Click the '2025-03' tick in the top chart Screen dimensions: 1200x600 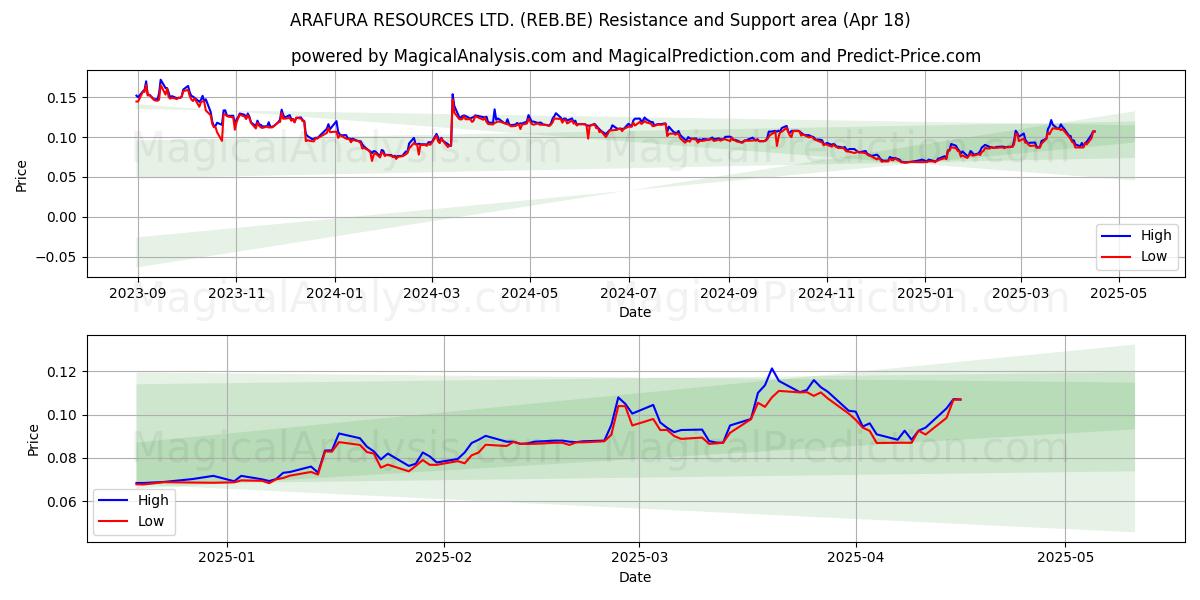1020,293
